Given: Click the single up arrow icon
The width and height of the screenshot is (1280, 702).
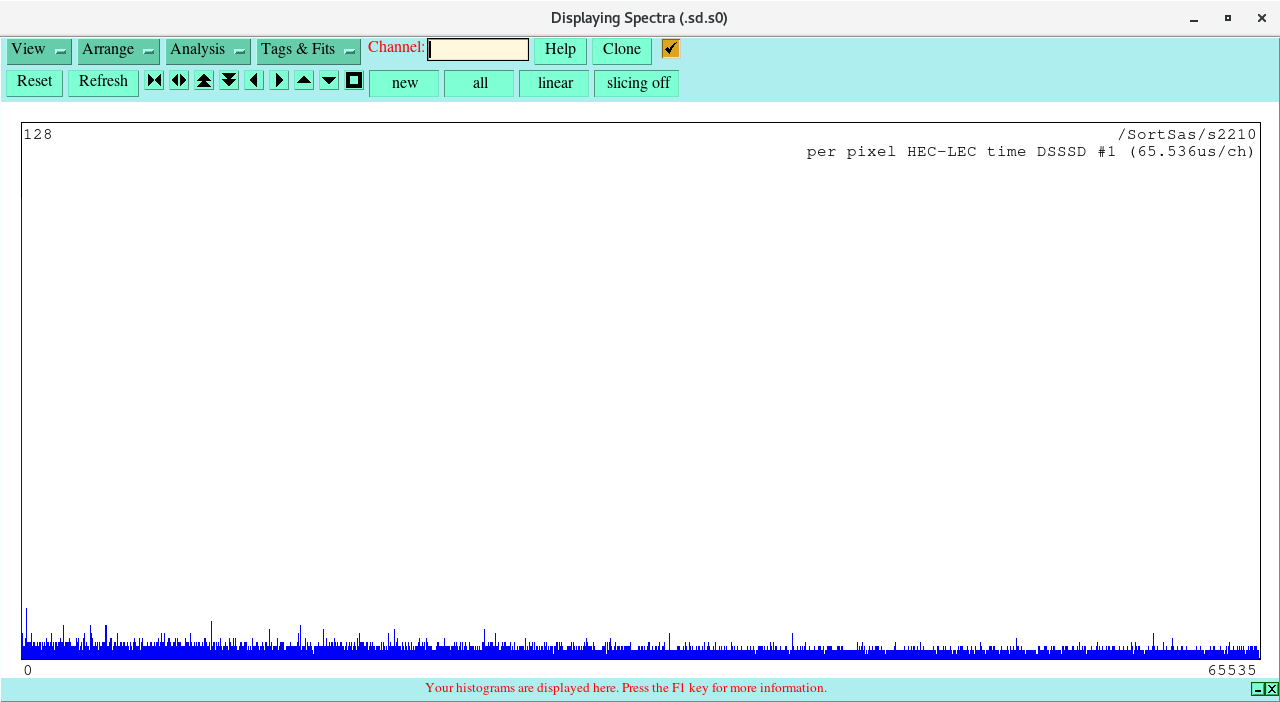Looking at the screenshot, I should [304, 80].
